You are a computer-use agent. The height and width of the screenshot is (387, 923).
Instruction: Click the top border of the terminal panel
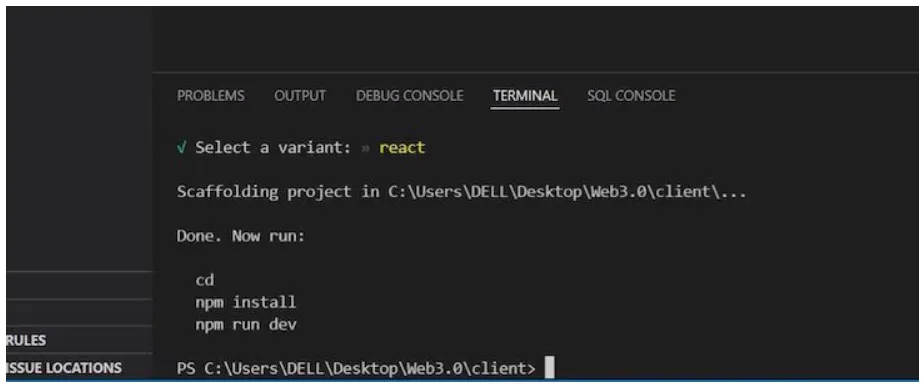534,73
